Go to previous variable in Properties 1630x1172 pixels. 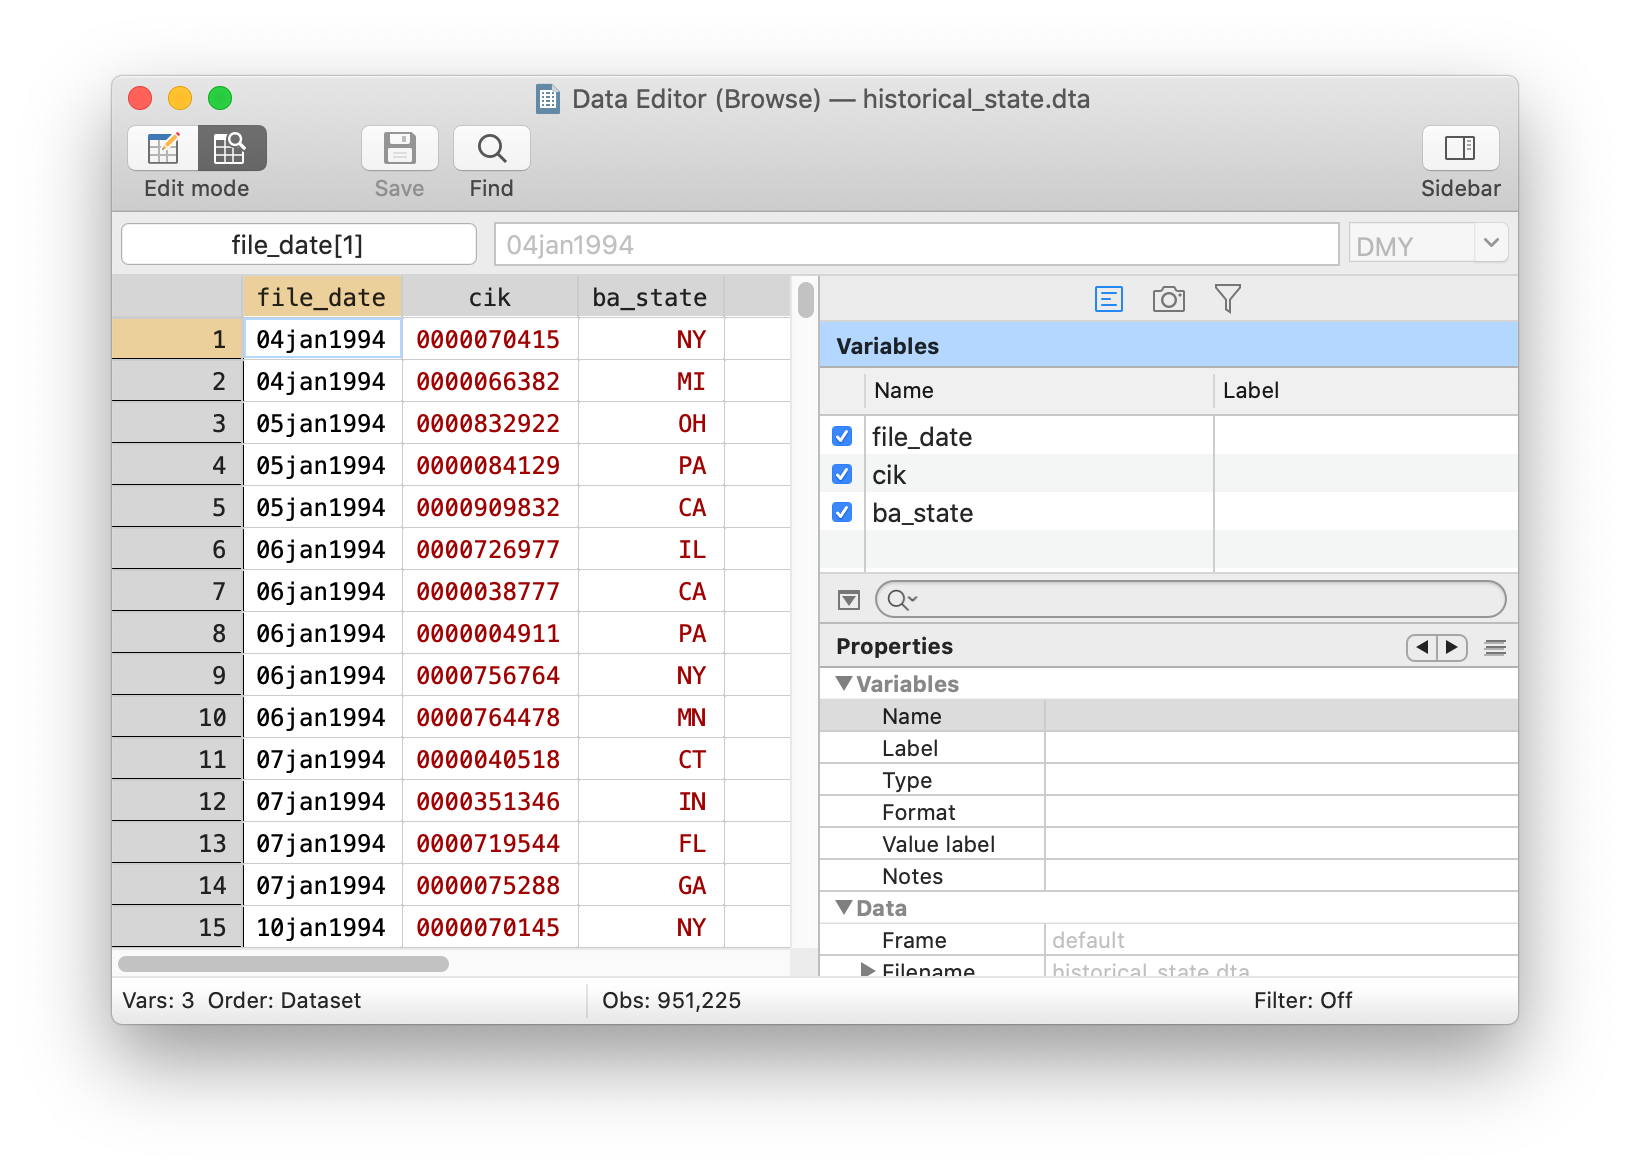tap(1421, 647)
